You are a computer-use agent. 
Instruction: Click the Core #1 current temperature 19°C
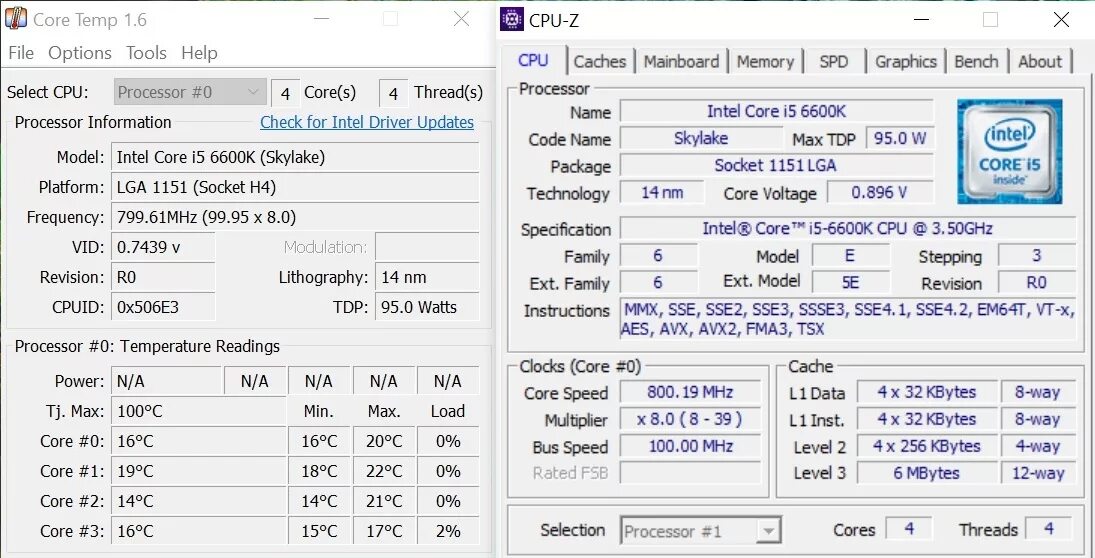pyautogui.click(x=199, y=471)
